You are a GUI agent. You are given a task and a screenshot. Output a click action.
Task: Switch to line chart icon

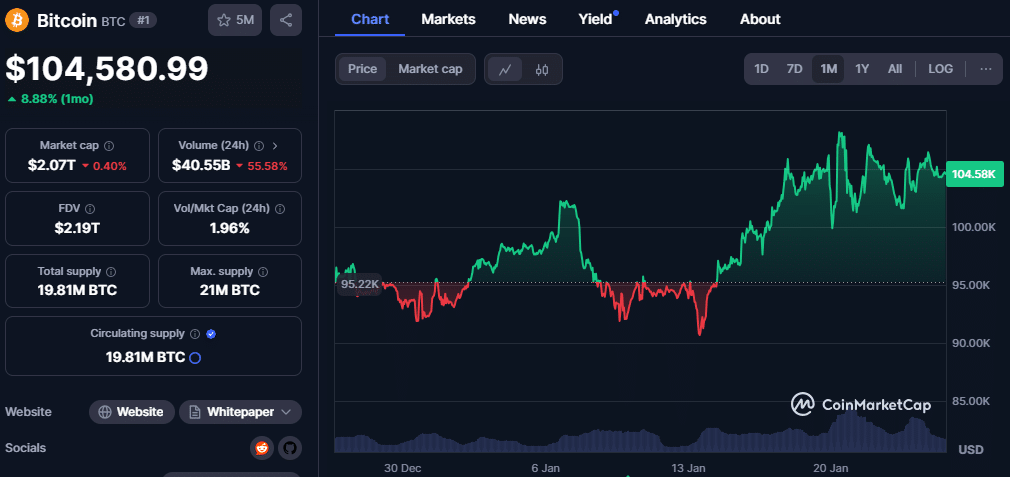tap(505, 70)
